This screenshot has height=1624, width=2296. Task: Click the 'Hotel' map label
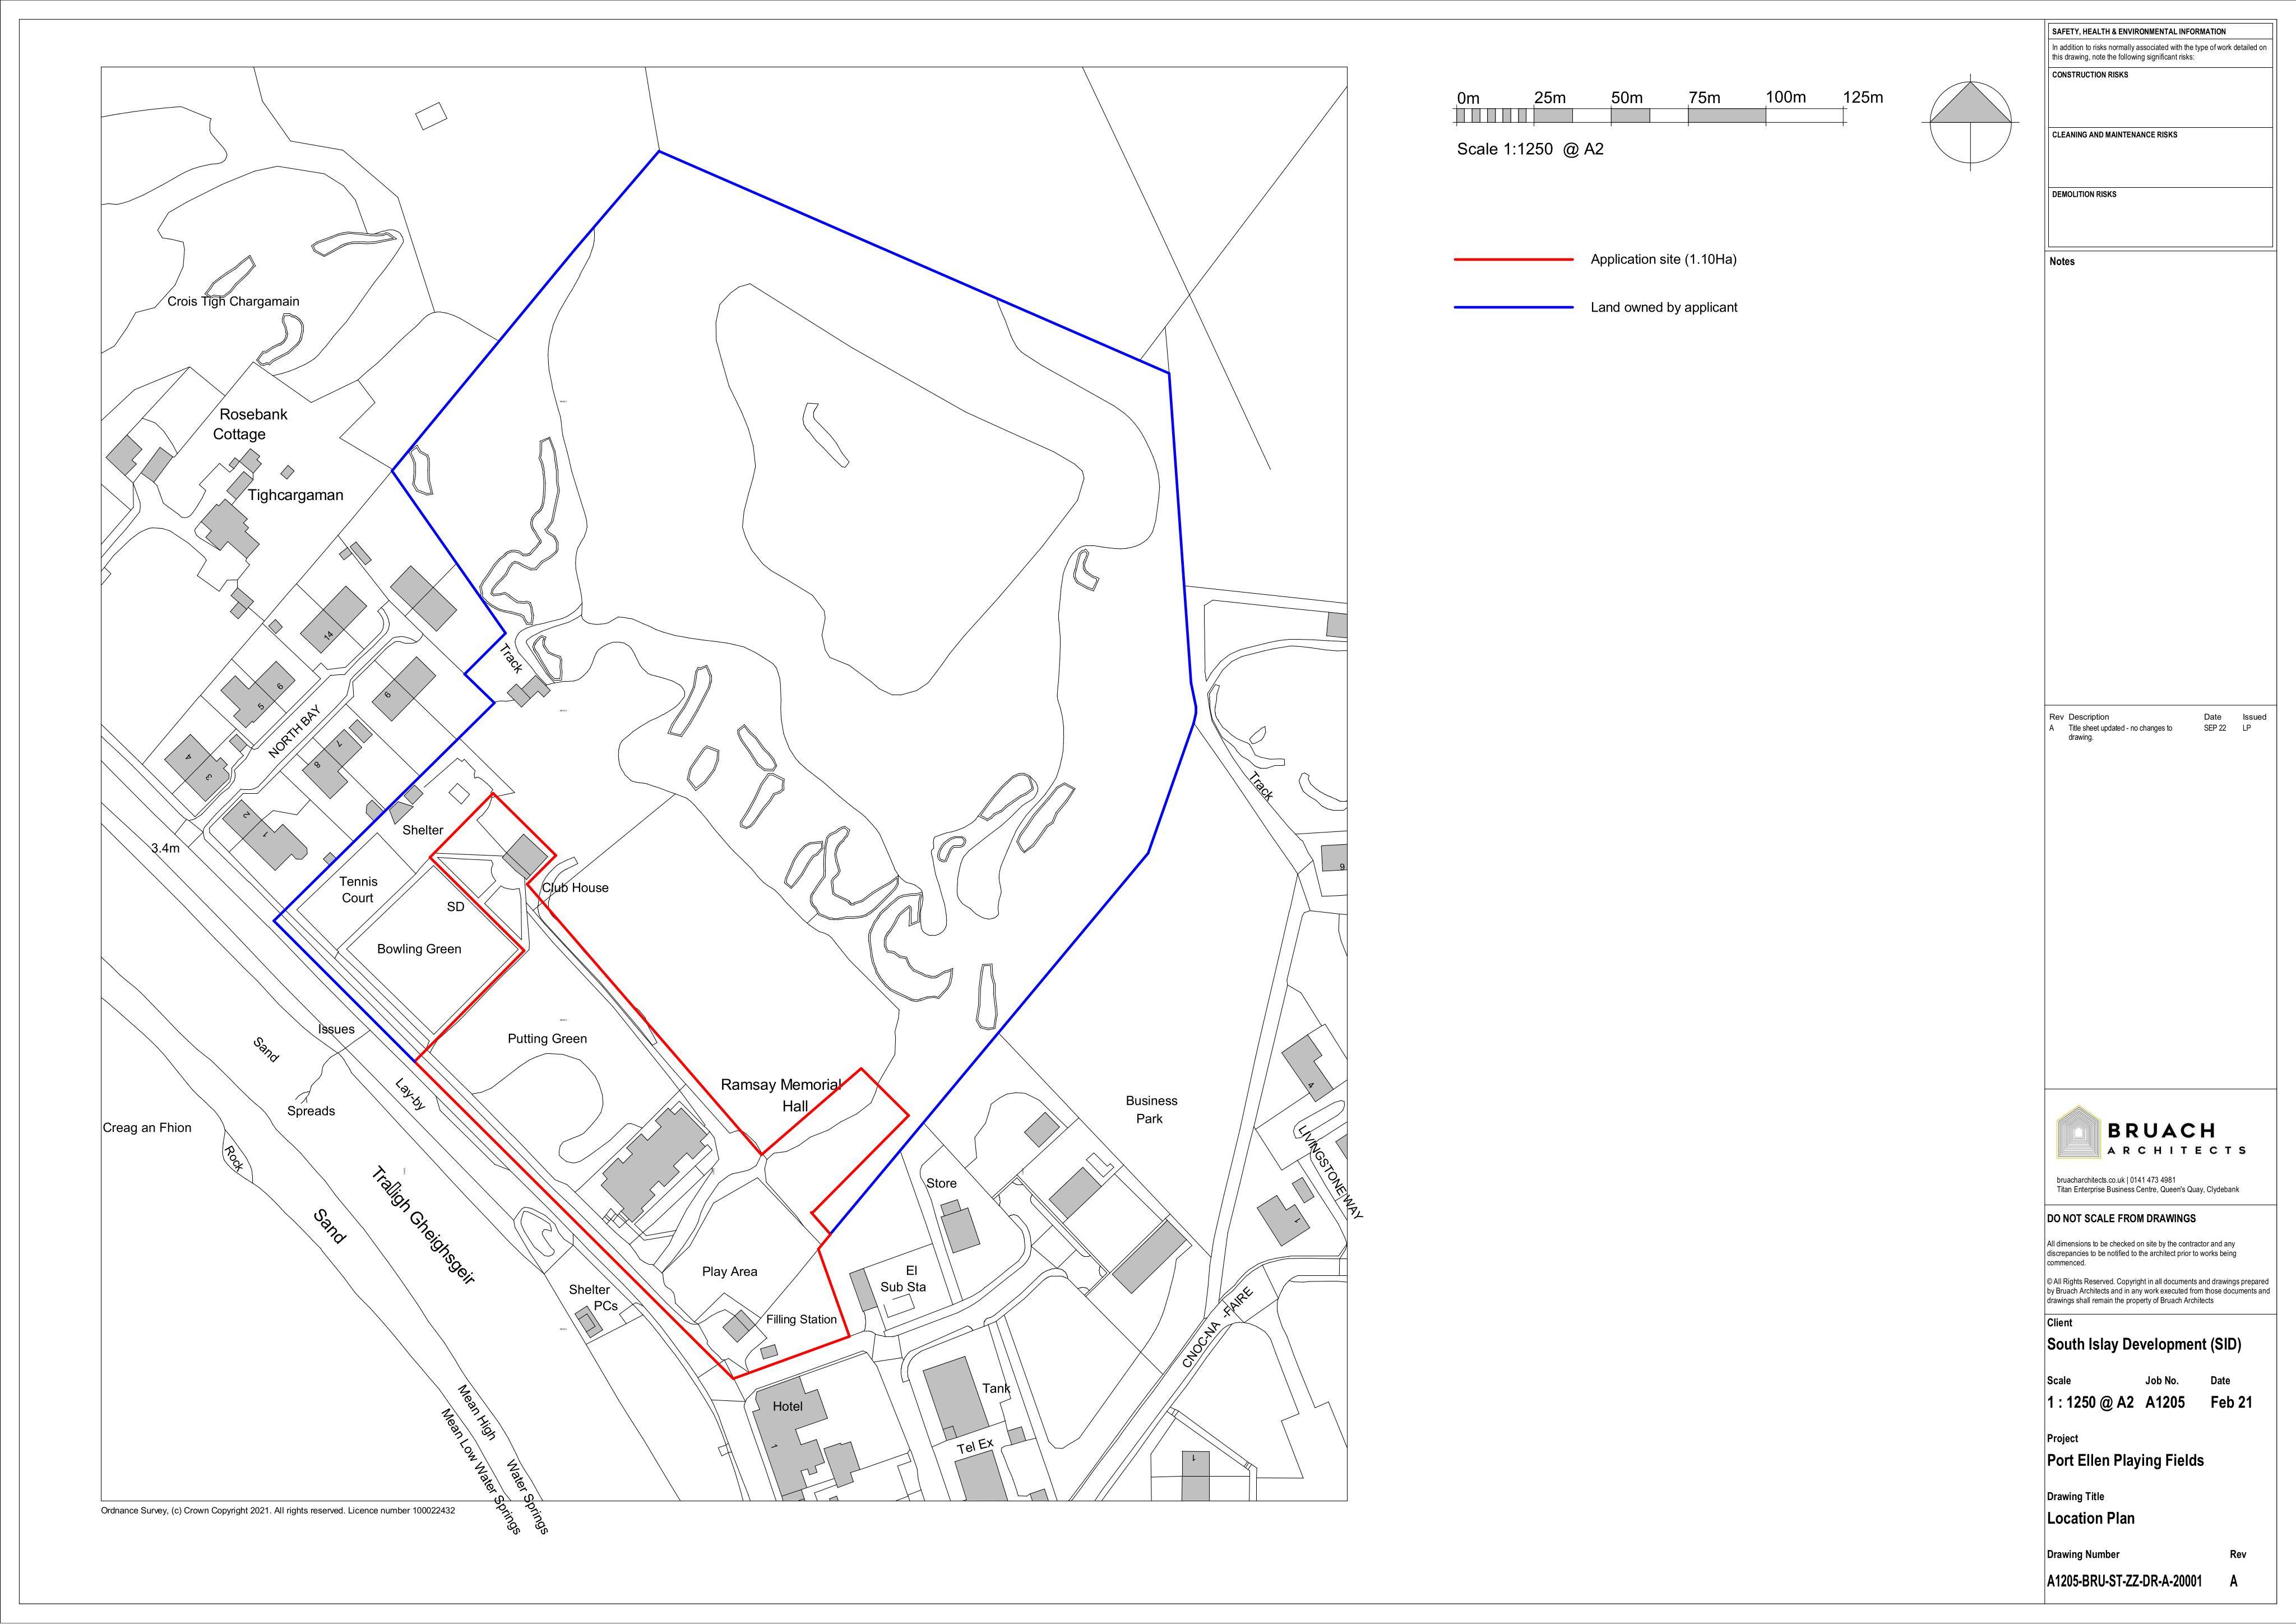coord(787,1406)
